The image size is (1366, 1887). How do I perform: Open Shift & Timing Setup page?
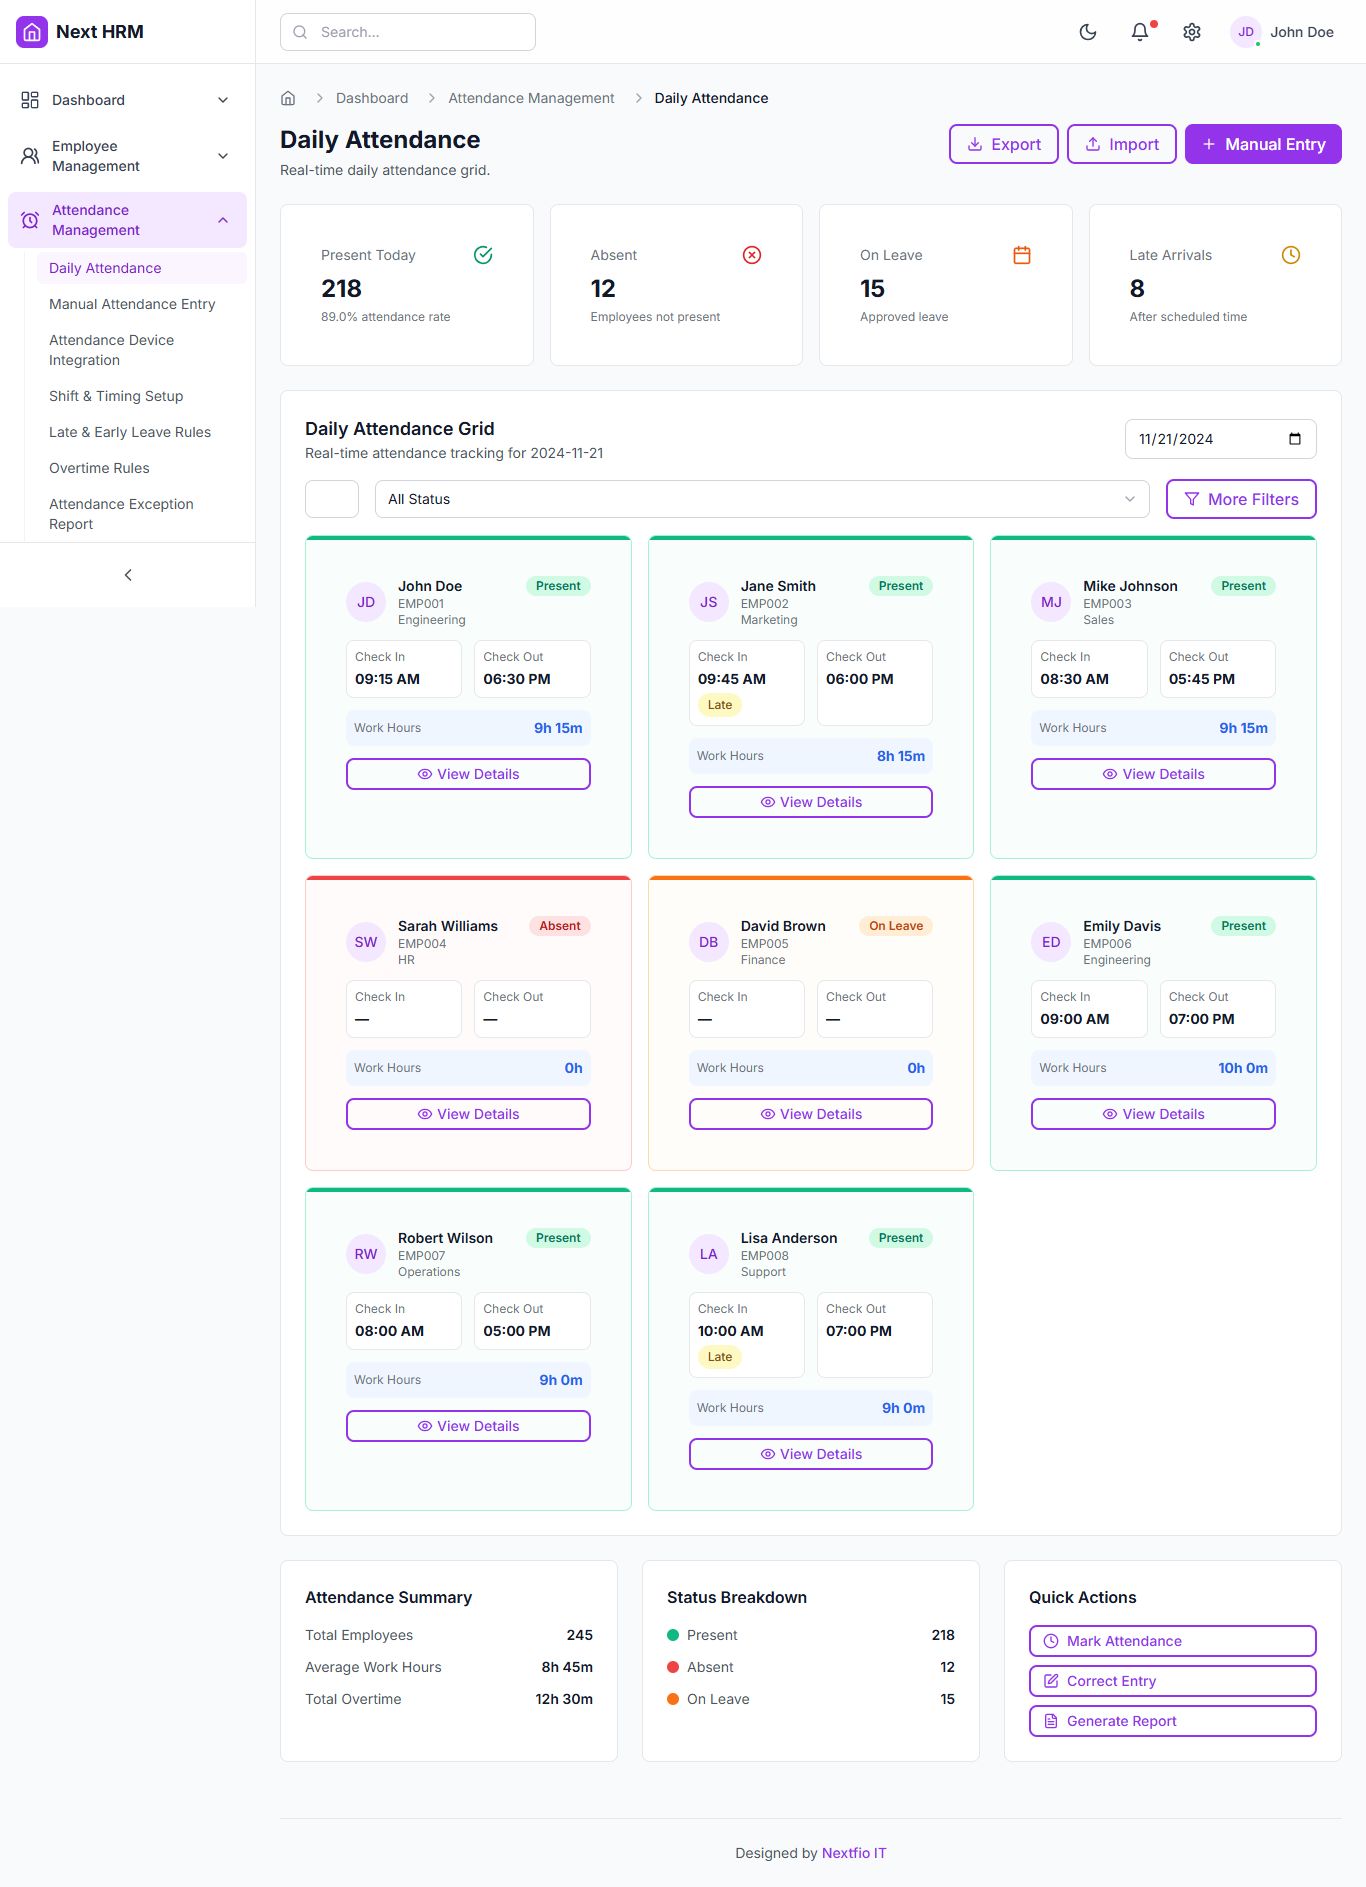(x=116, y=396)
